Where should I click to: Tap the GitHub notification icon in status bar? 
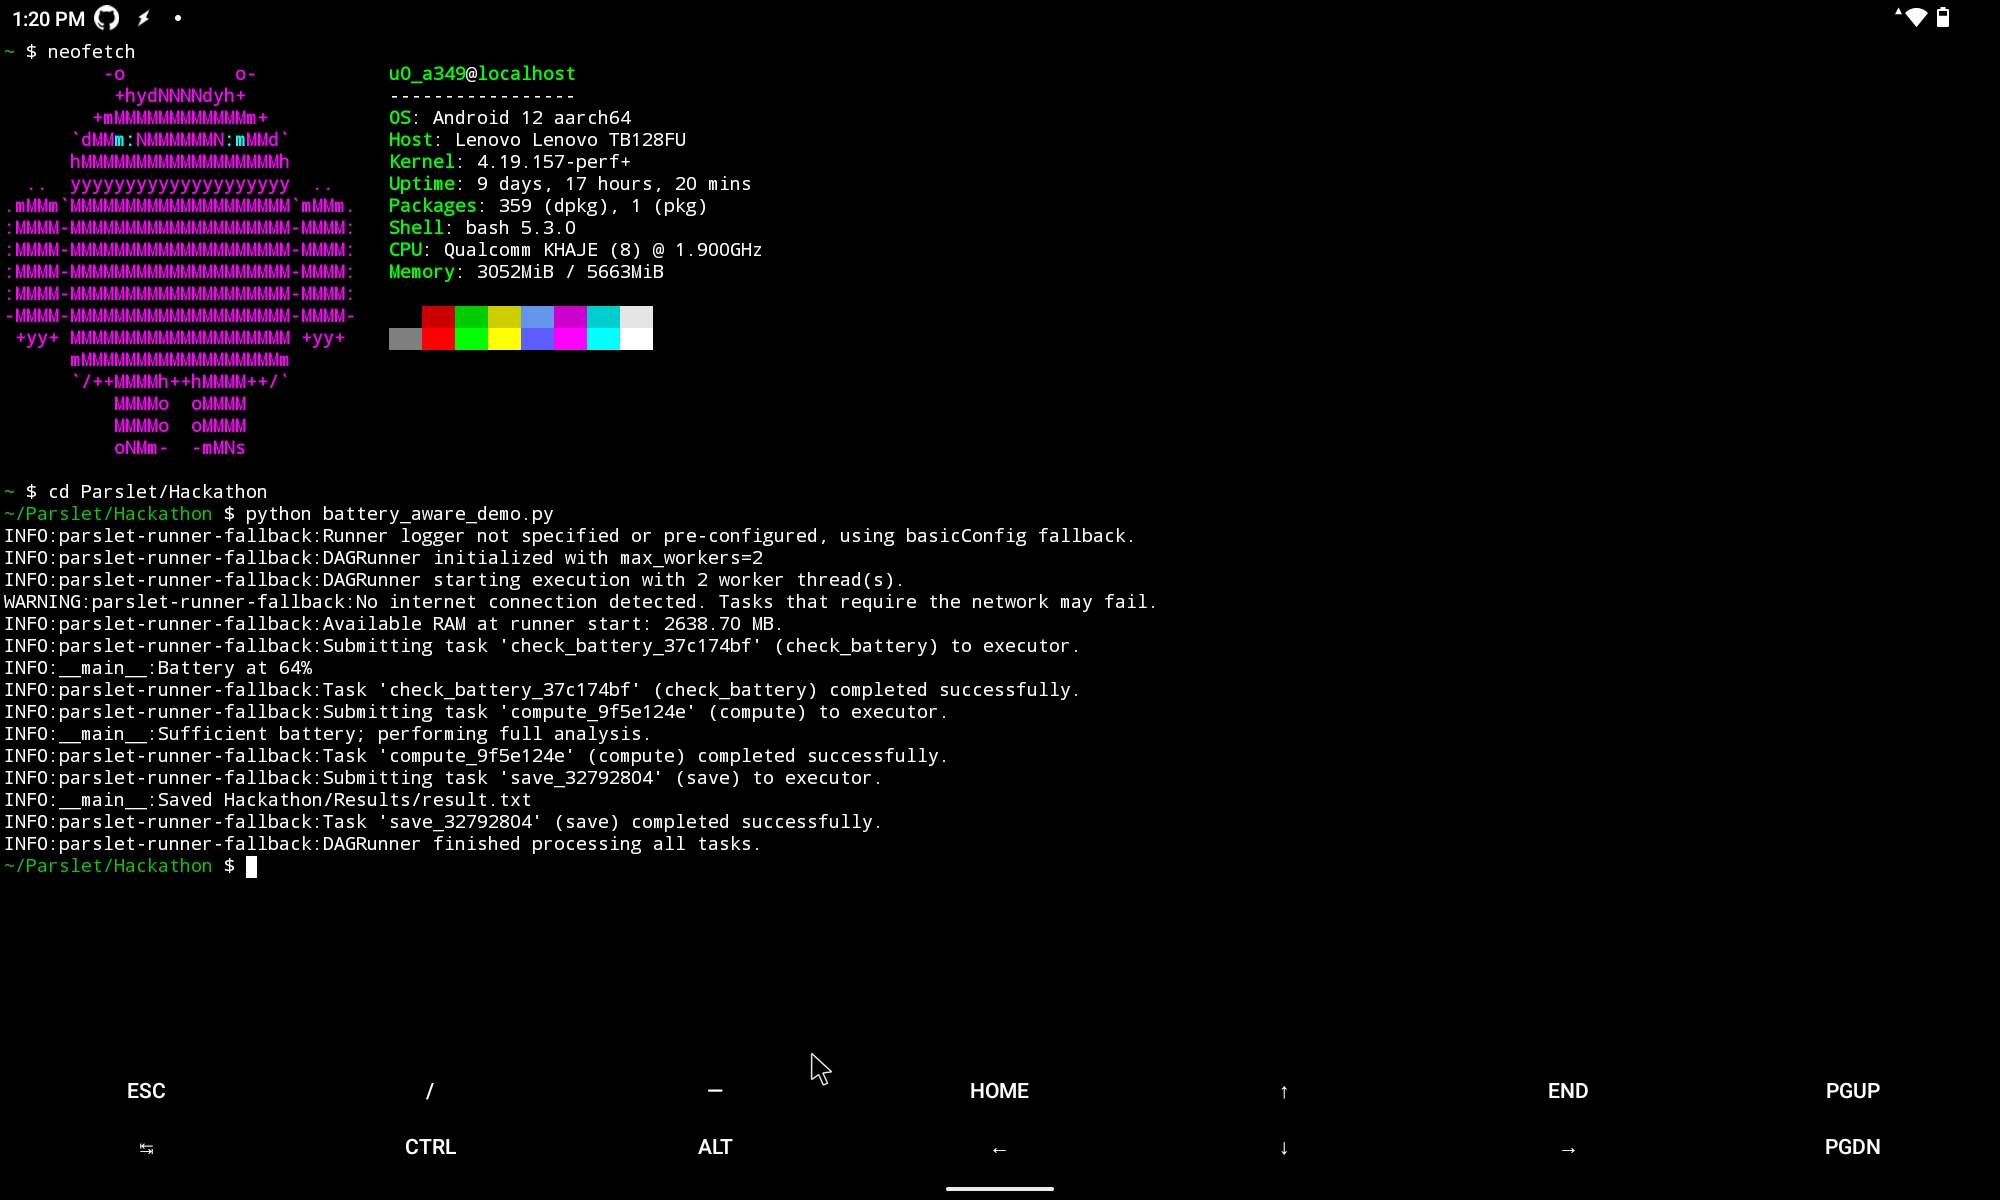[x=106, y=18]
